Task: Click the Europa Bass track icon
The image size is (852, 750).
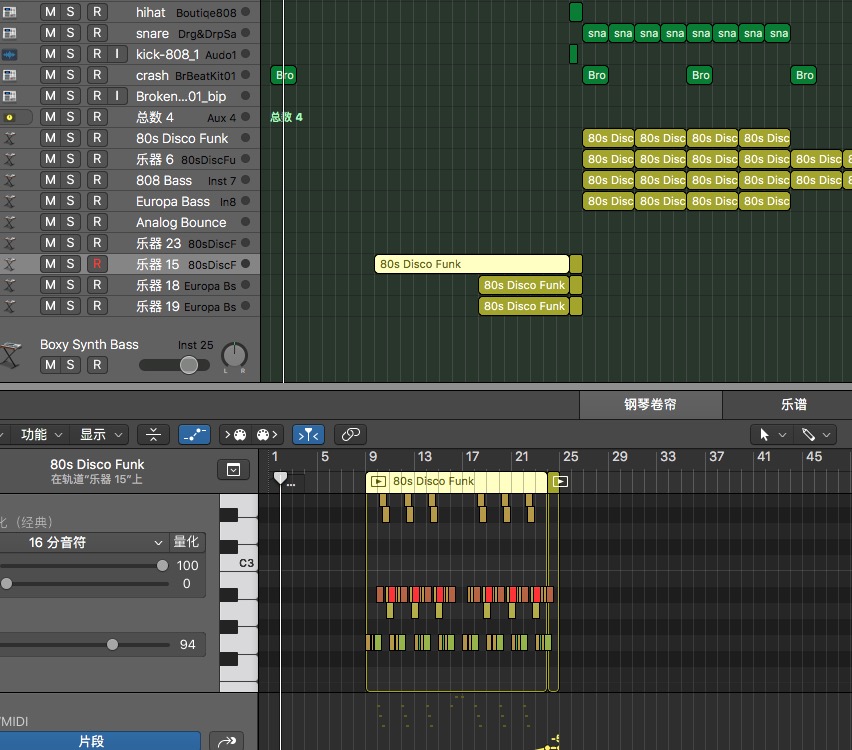Action: coord(9,201)
